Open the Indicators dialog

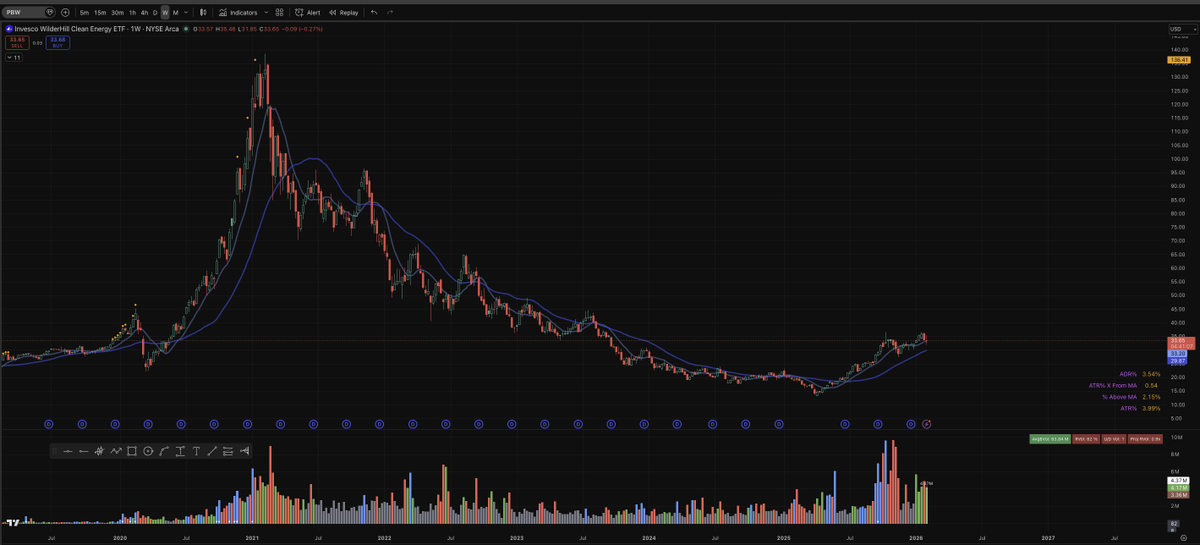[x=238, y=12]
